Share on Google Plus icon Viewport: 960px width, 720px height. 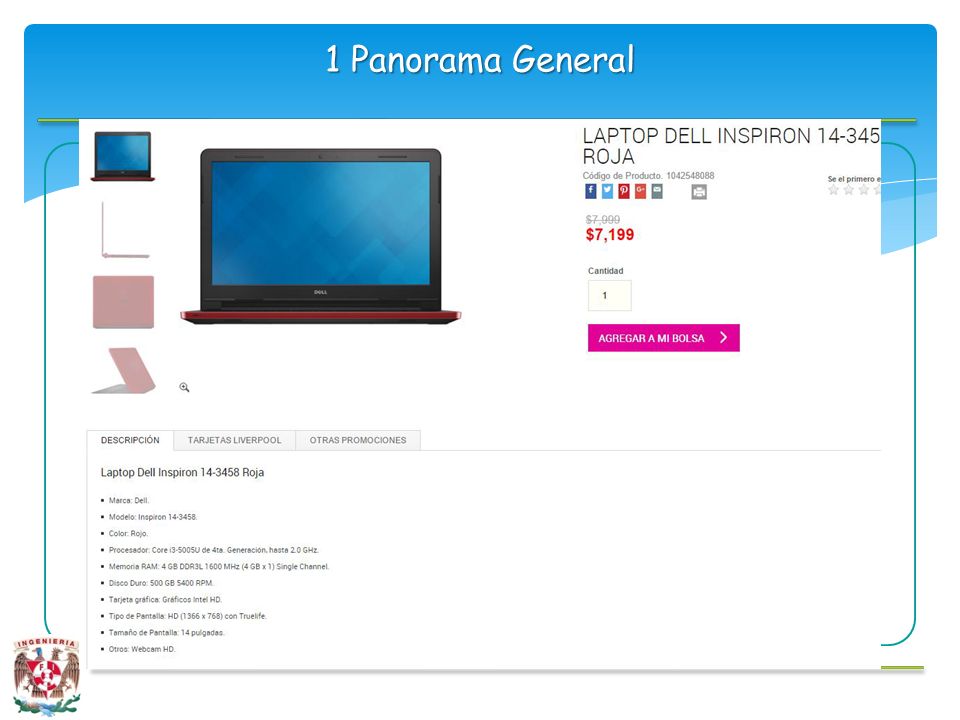click(640, 191)
